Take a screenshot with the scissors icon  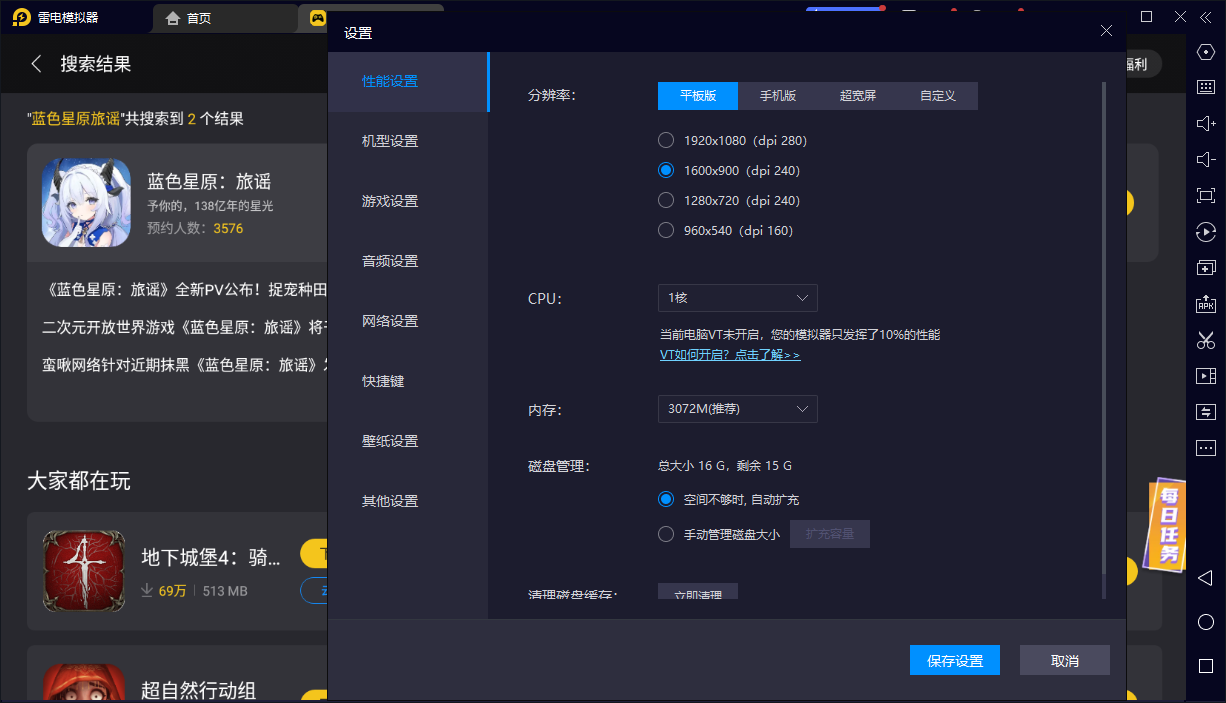[1205, 340]
